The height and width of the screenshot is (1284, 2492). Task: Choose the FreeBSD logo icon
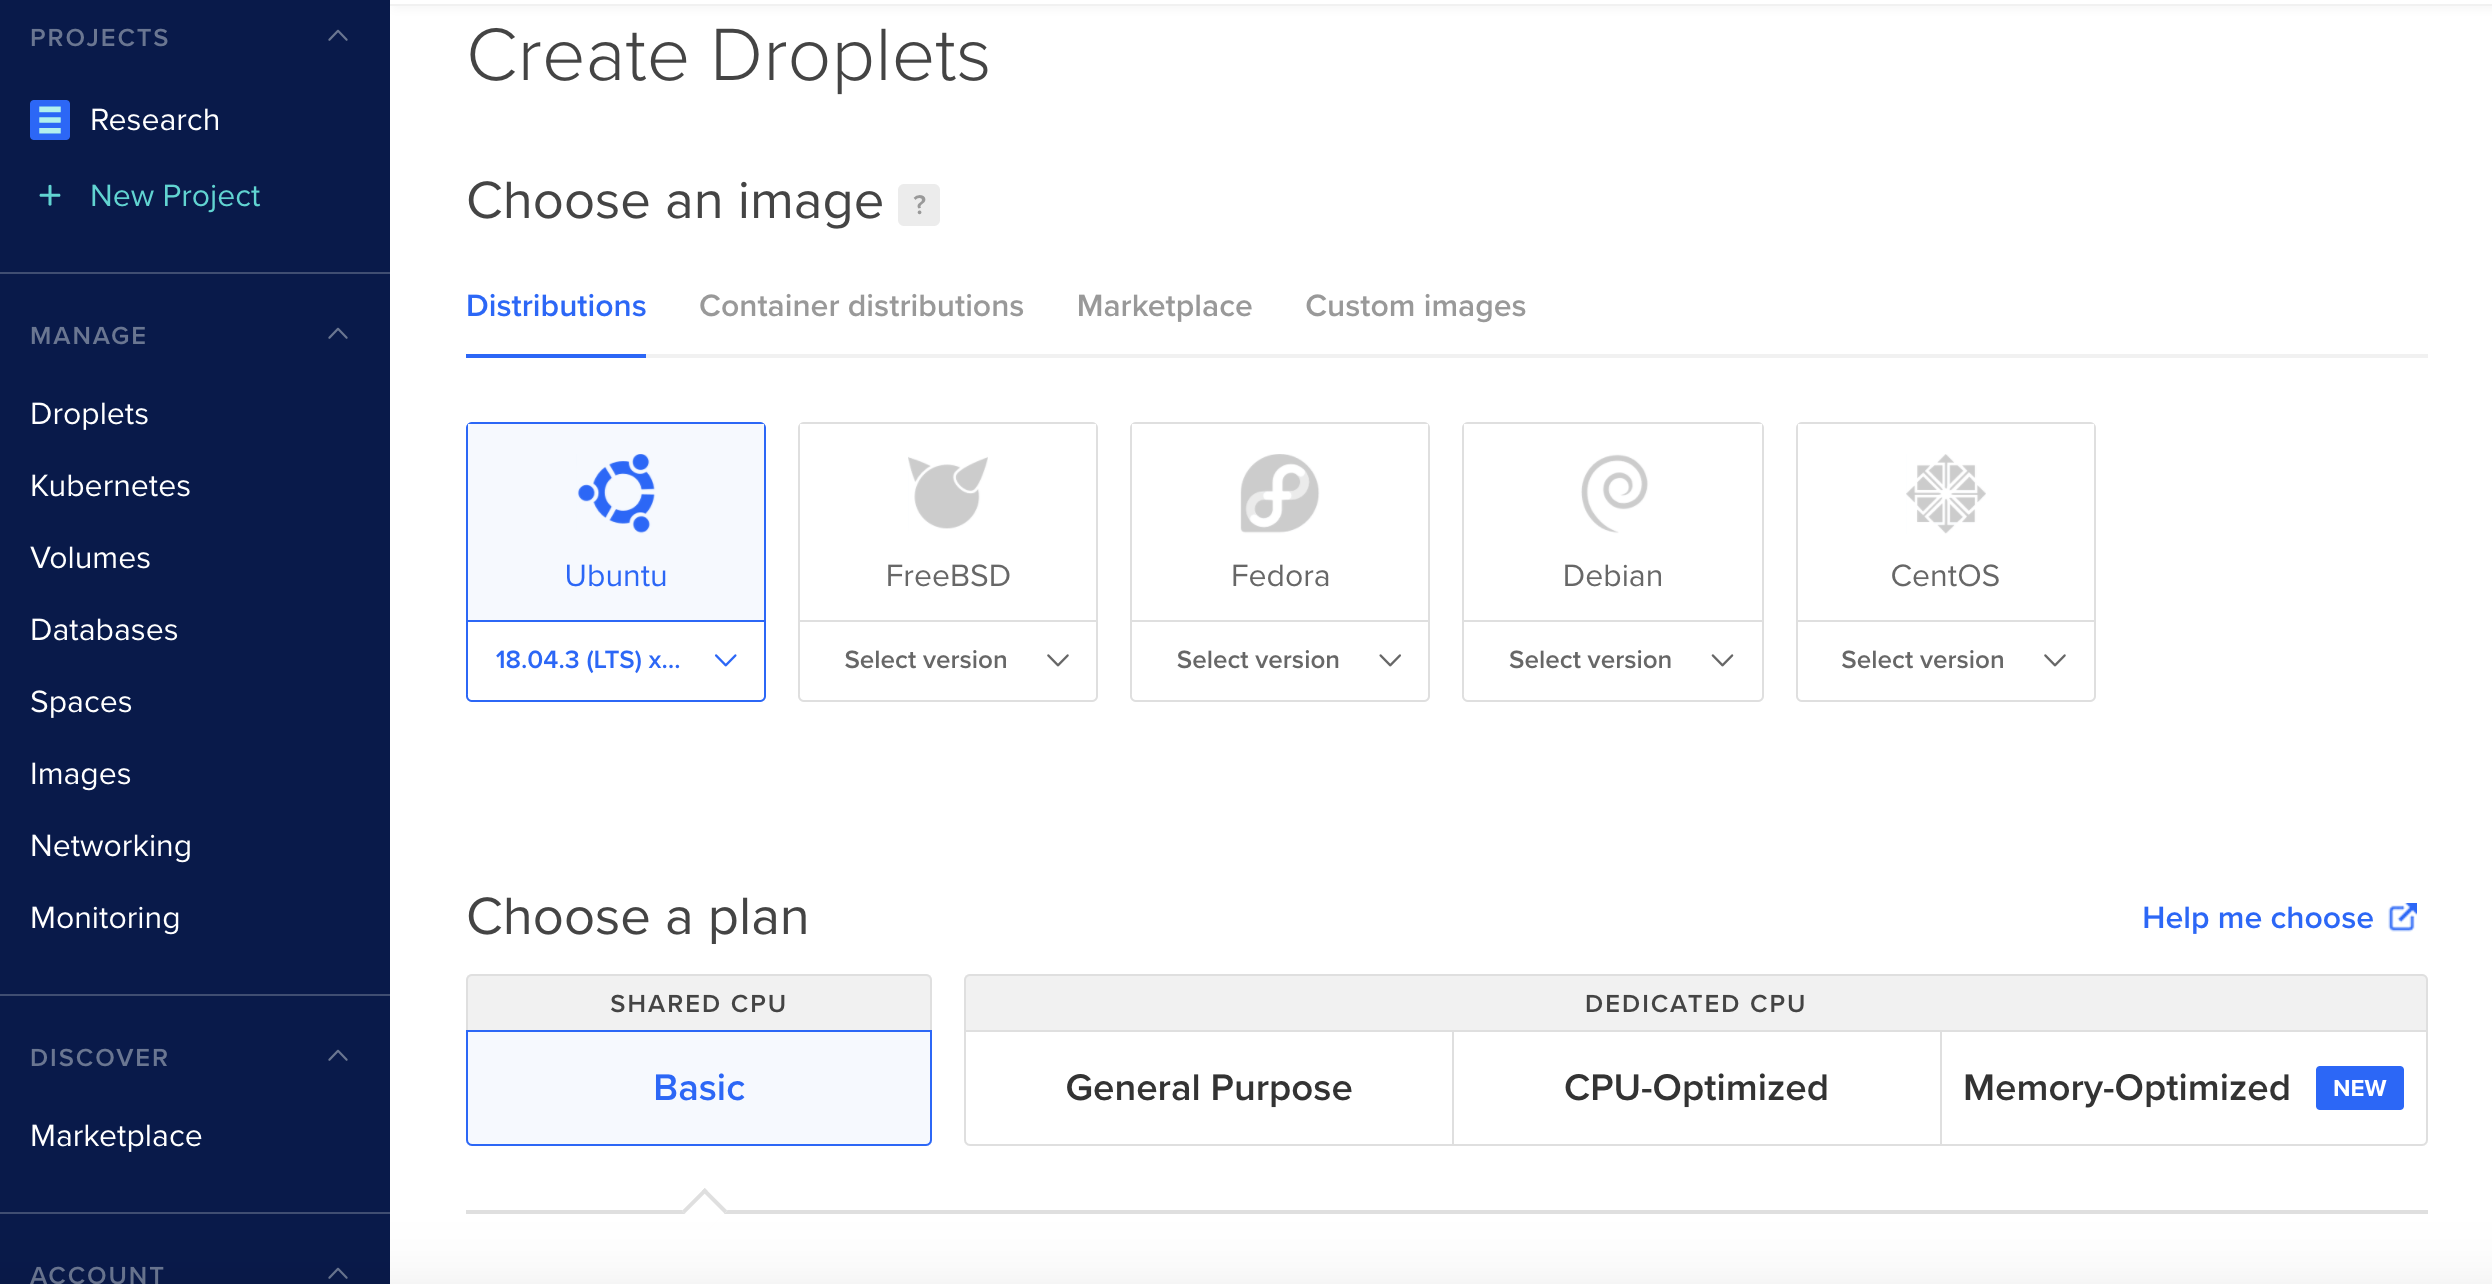[x=947, y=492]
